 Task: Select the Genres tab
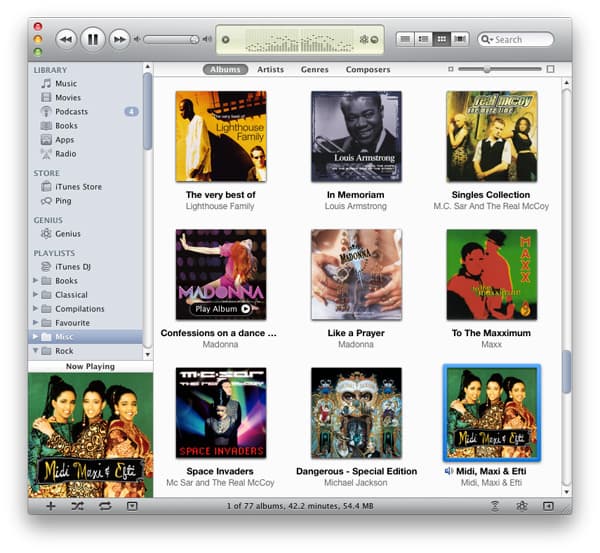pyautogui.click(x=315, y=70)
